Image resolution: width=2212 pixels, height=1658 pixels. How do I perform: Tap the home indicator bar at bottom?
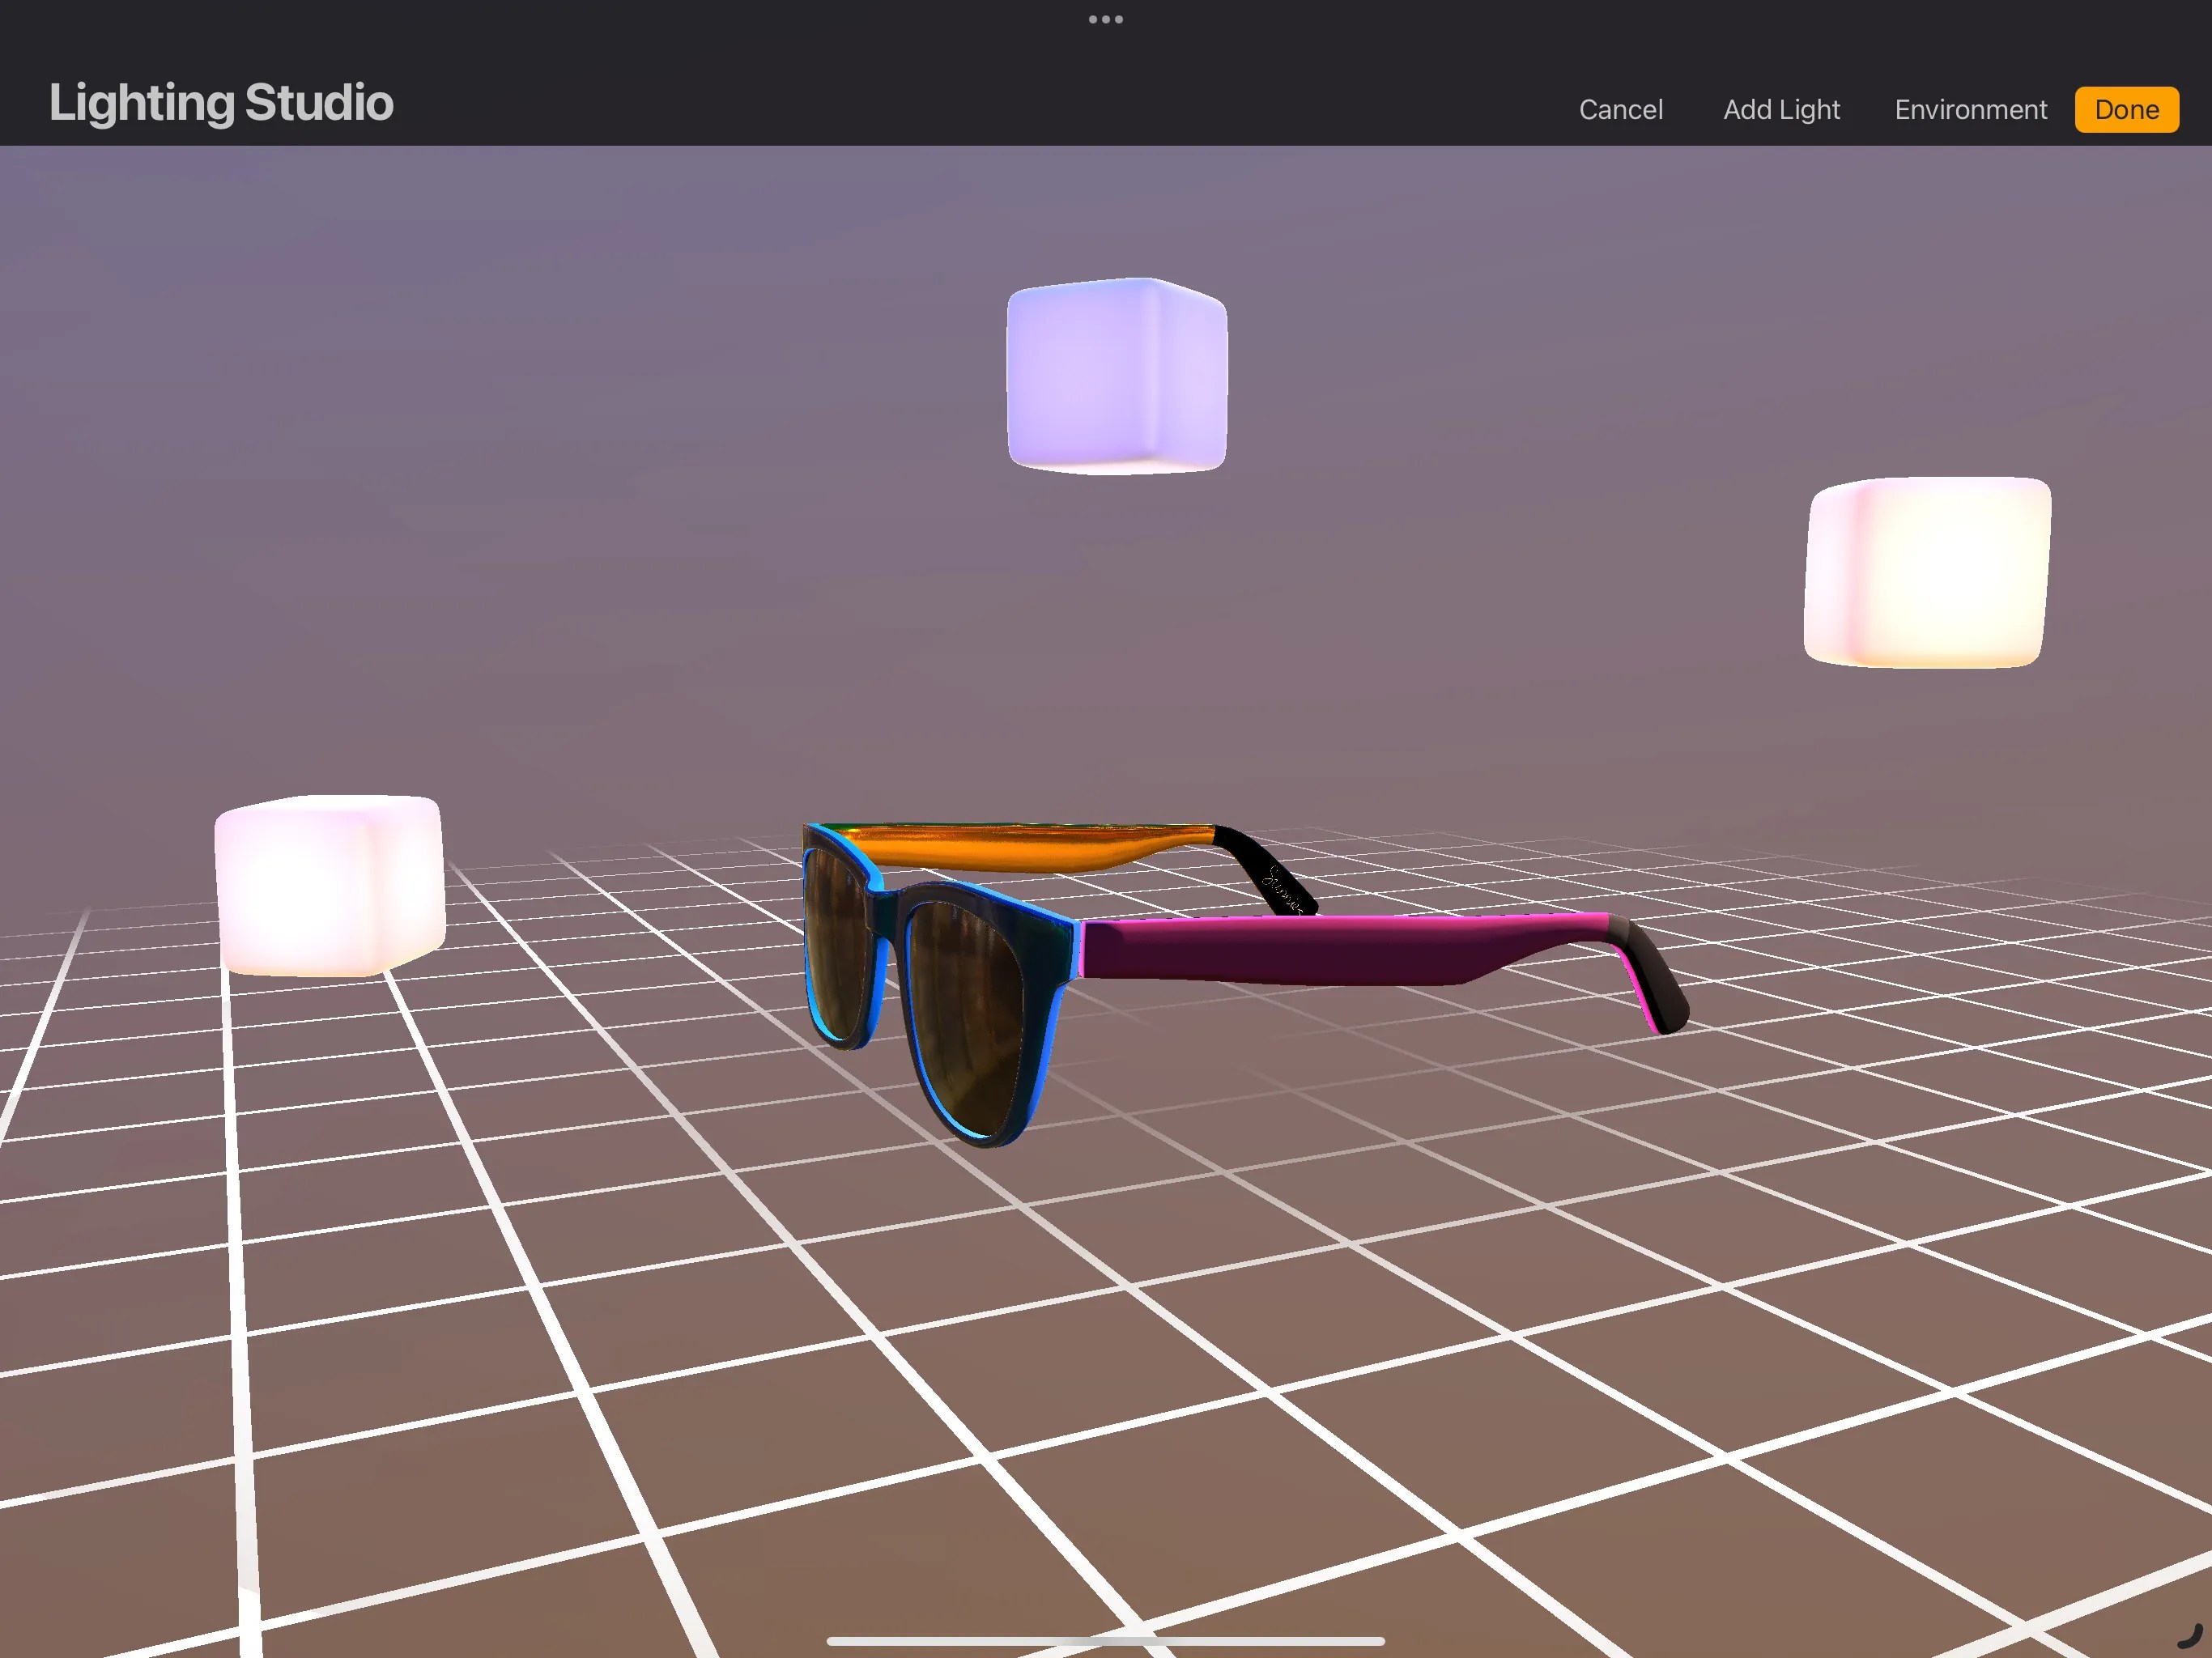(1105, 1641)
